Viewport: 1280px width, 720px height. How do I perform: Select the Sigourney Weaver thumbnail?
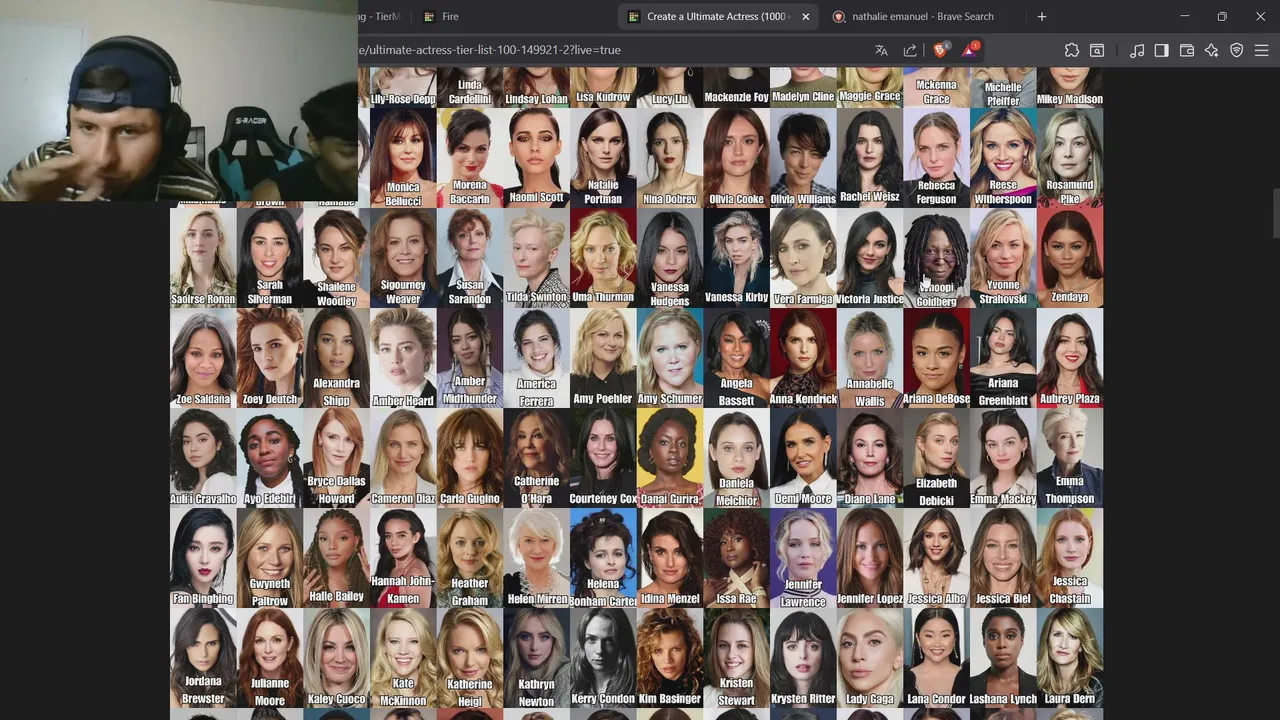click(403, 257)
